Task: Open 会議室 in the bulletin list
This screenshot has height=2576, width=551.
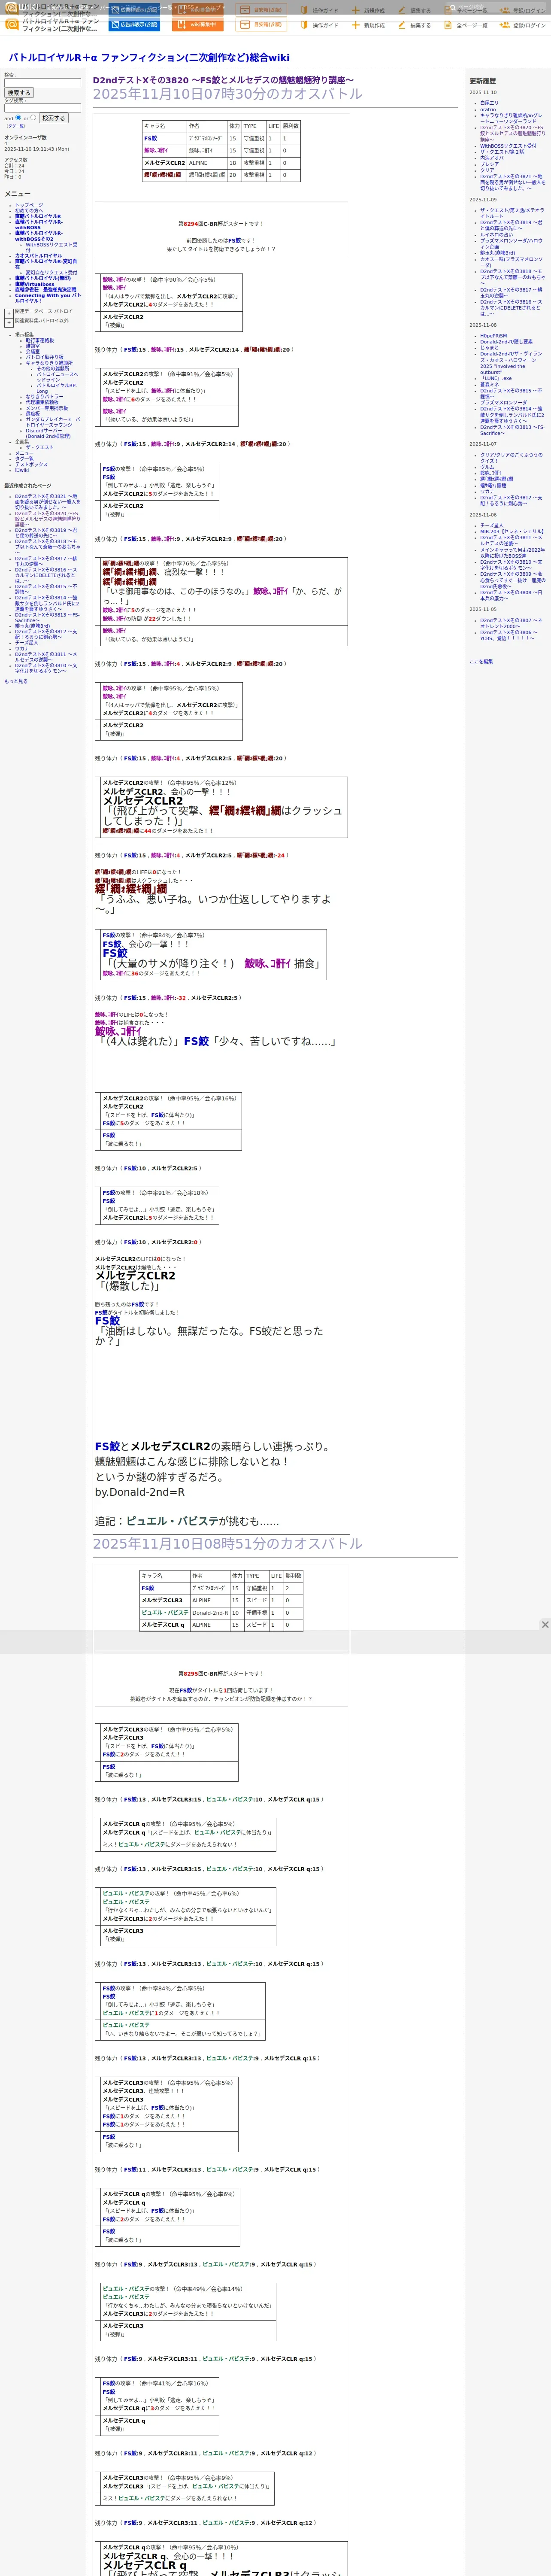Action: click(33, 352)
